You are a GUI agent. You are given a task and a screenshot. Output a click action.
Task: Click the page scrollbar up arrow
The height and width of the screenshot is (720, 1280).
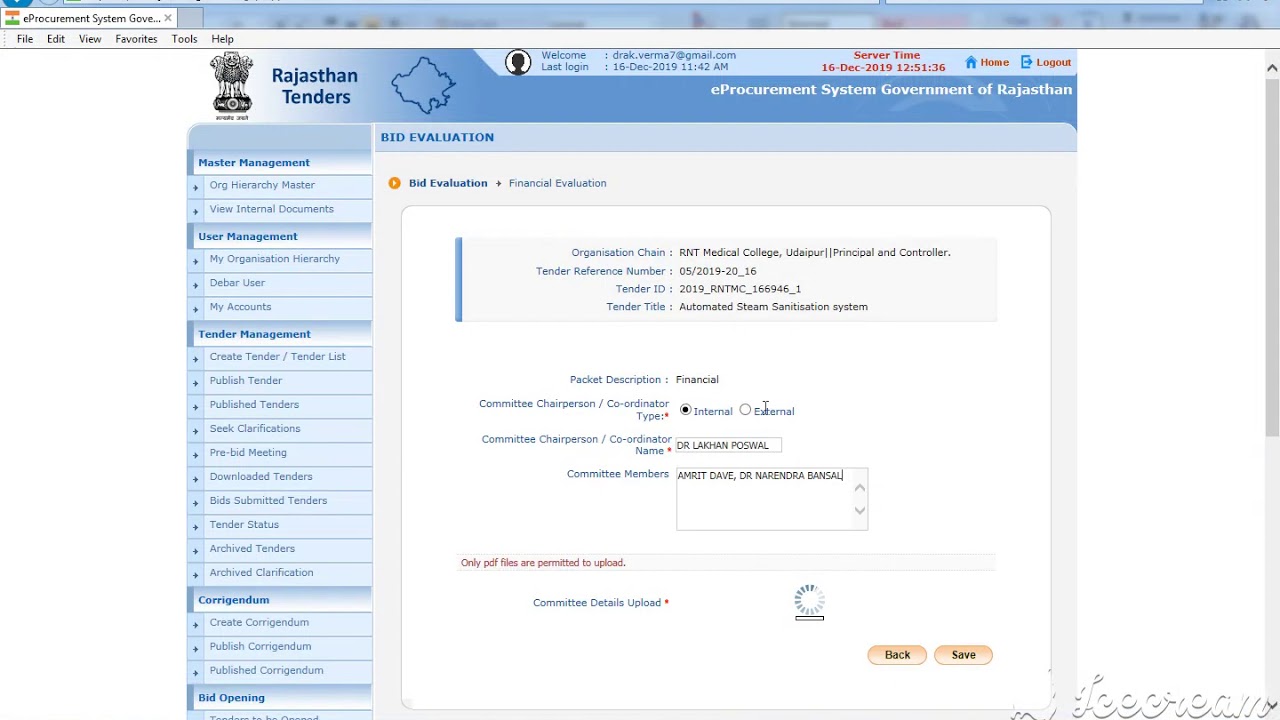pos(1272,68)
